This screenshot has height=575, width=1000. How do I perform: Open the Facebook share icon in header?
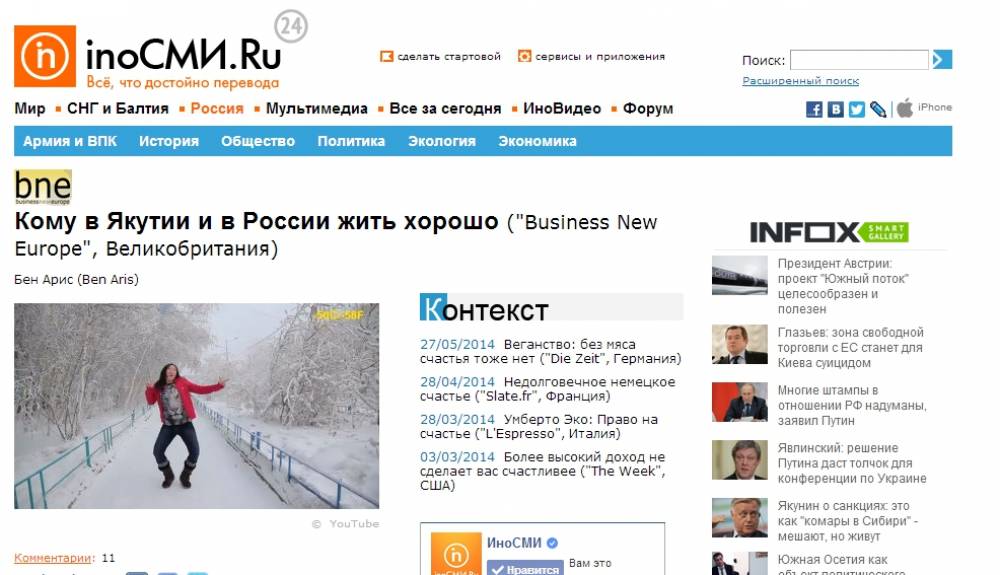[814, 109]
